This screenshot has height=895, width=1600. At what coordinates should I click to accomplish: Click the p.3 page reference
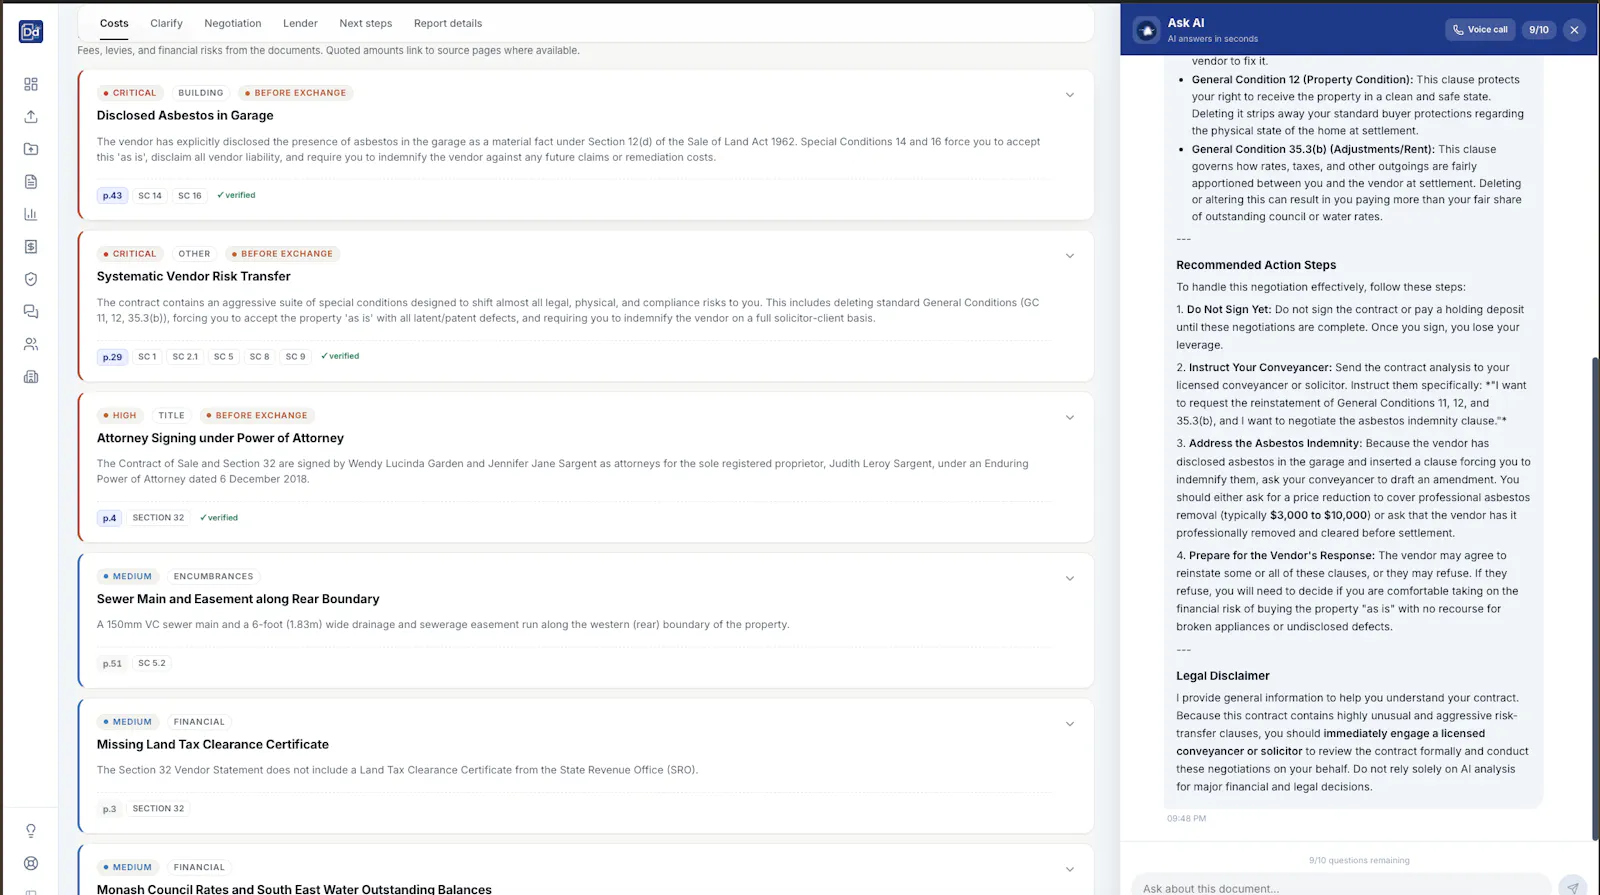pyautogui.click(x=109, y=809)
